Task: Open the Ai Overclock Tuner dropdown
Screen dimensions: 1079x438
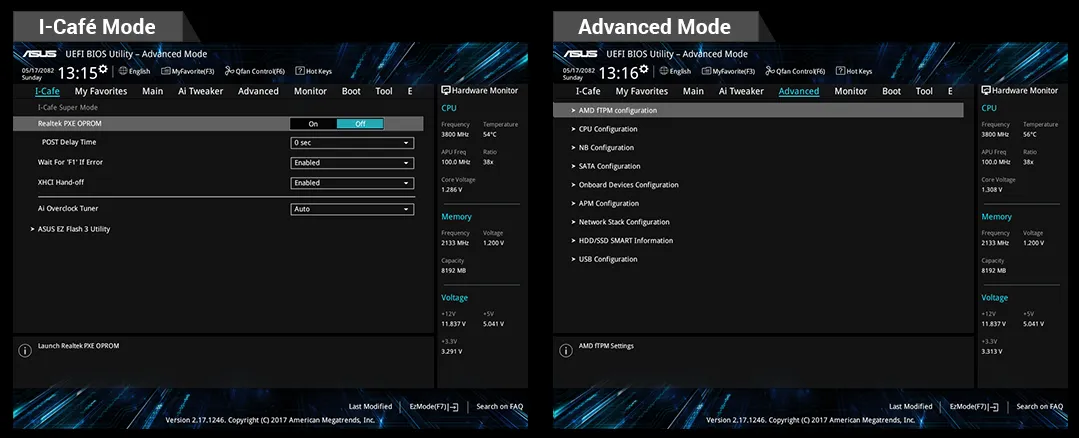Action: 352,209
